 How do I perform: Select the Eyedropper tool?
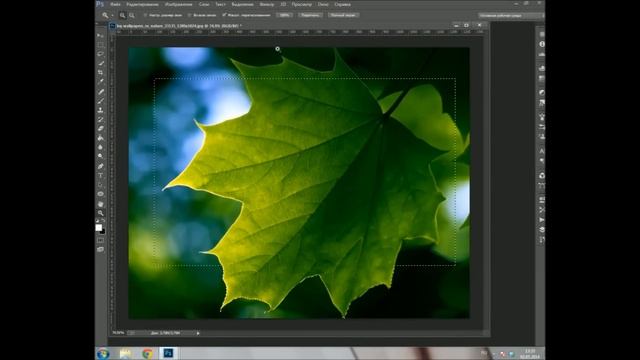click(100, 81)
